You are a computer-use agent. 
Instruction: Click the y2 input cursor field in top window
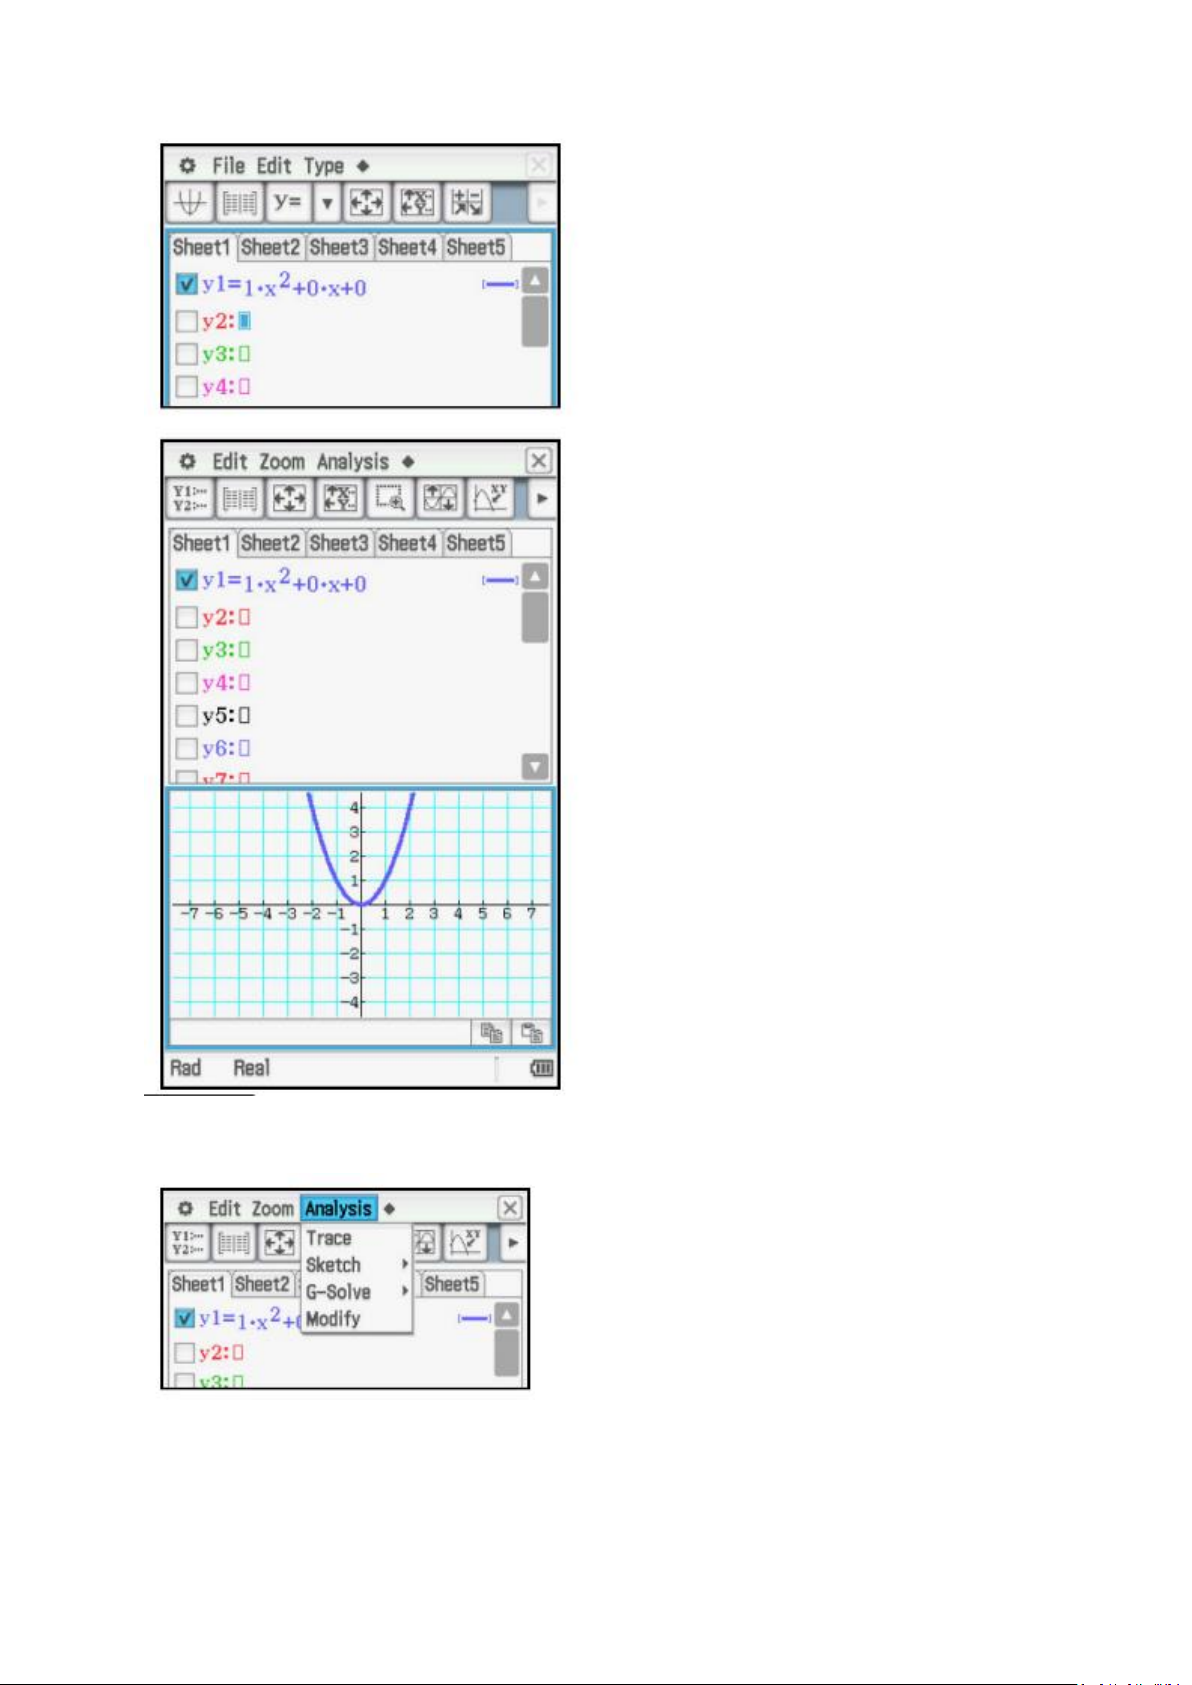[245, 321]
